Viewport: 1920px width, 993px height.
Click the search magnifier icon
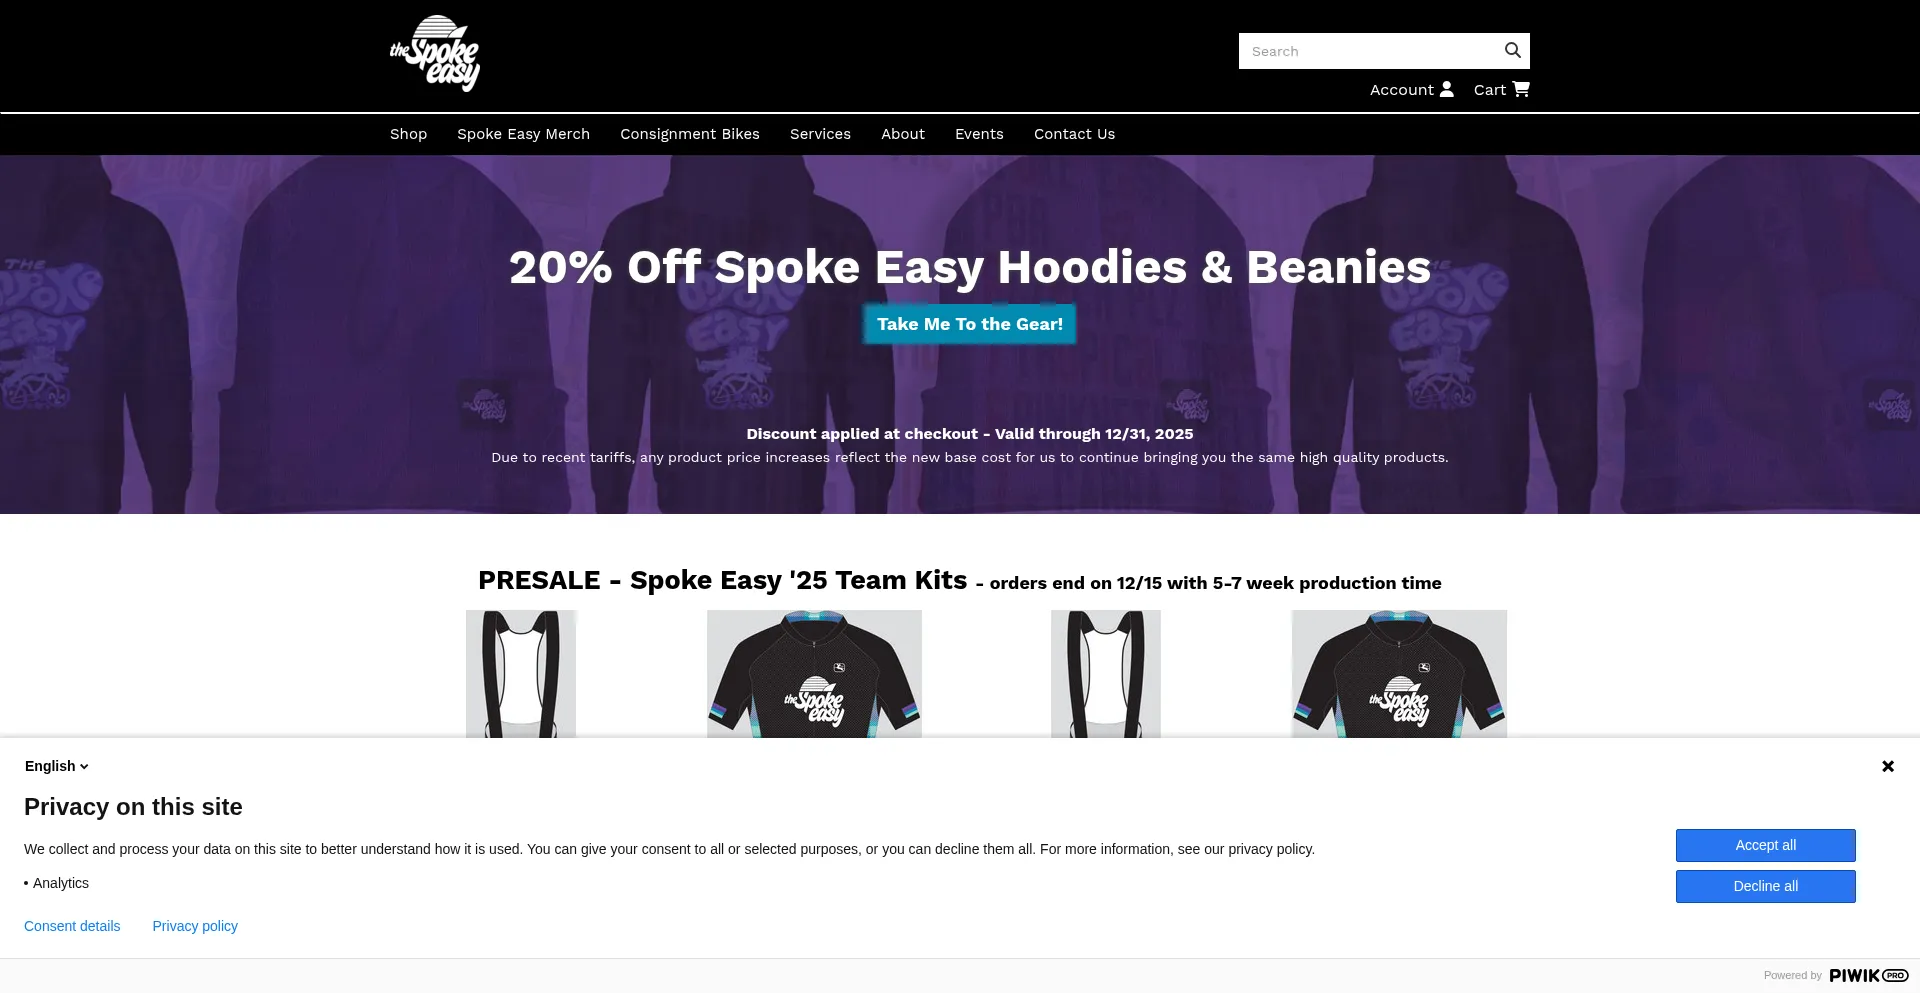[1512, 51]
